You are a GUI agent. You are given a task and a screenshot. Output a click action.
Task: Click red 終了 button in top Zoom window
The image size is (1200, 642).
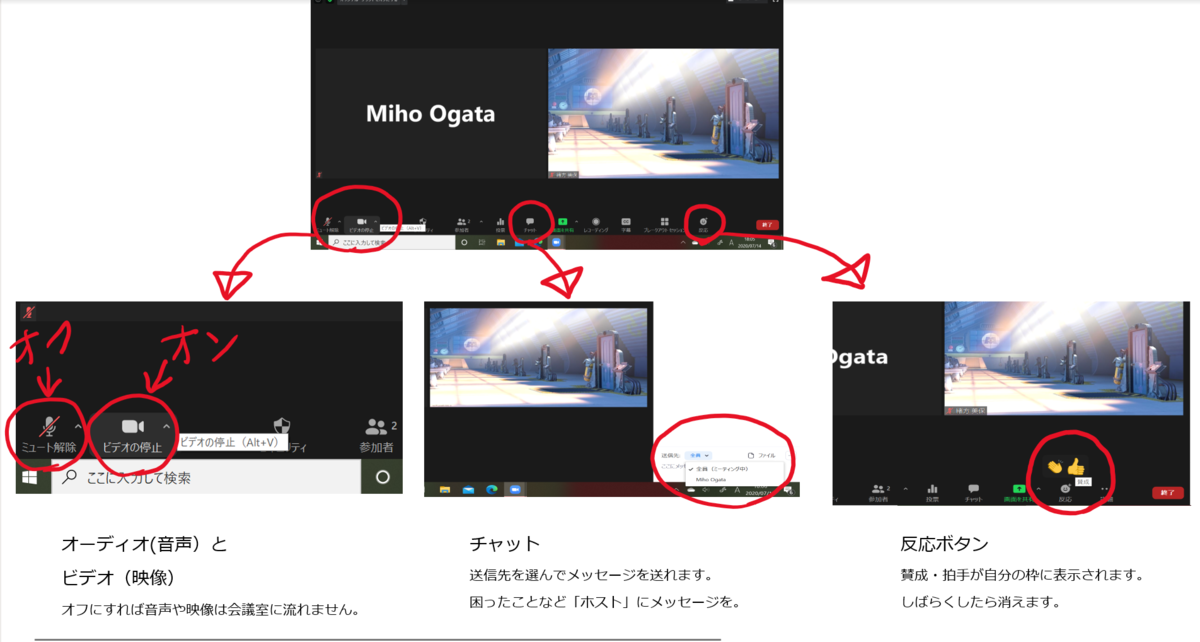tap(767, 225)
